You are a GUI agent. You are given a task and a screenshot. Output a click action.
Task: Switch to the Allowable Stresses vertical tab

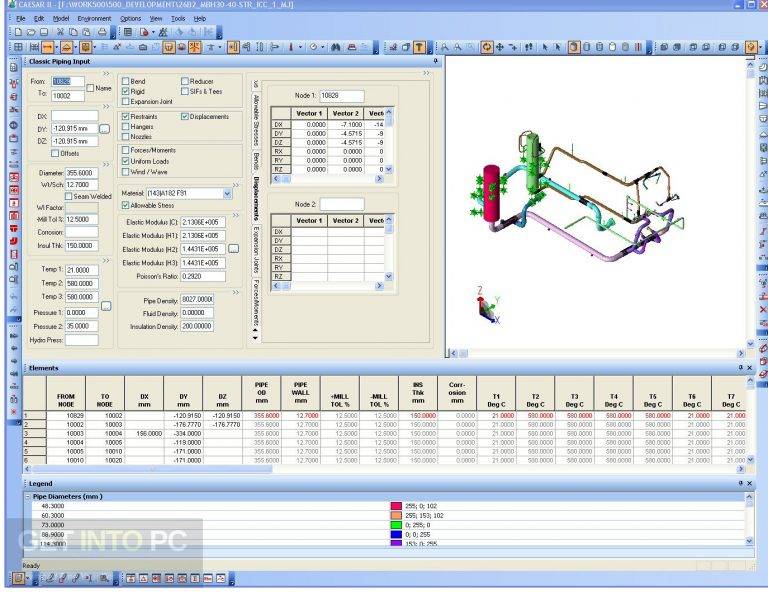pos(256,120)
